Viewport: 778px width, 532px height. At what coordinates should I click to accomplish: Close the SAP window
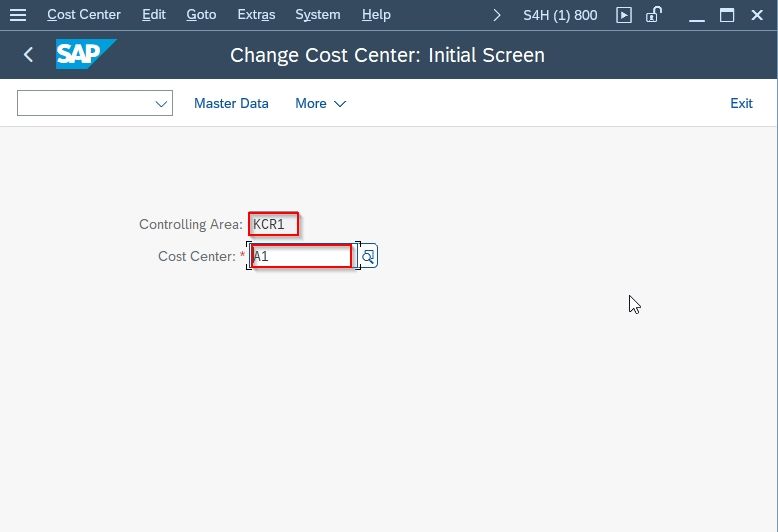tap(757, 15)
